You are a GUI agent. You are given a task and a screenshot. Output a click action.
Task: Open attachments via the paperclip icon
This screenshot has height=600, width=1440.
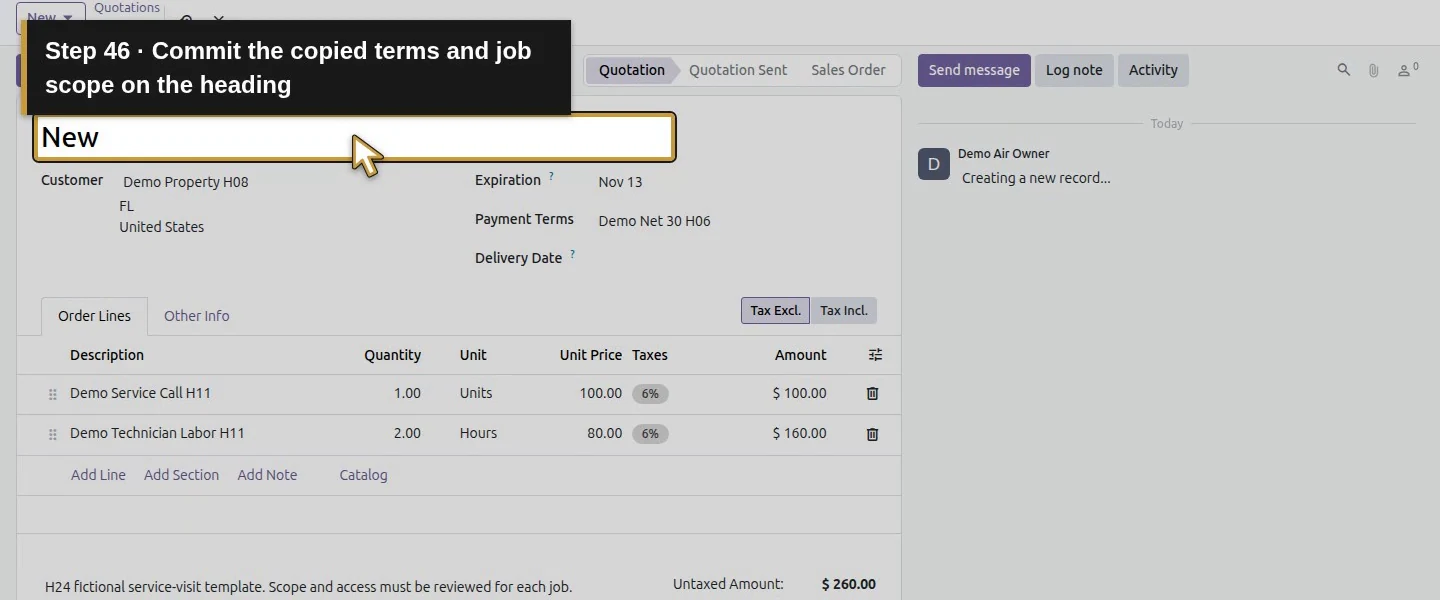1374,70
